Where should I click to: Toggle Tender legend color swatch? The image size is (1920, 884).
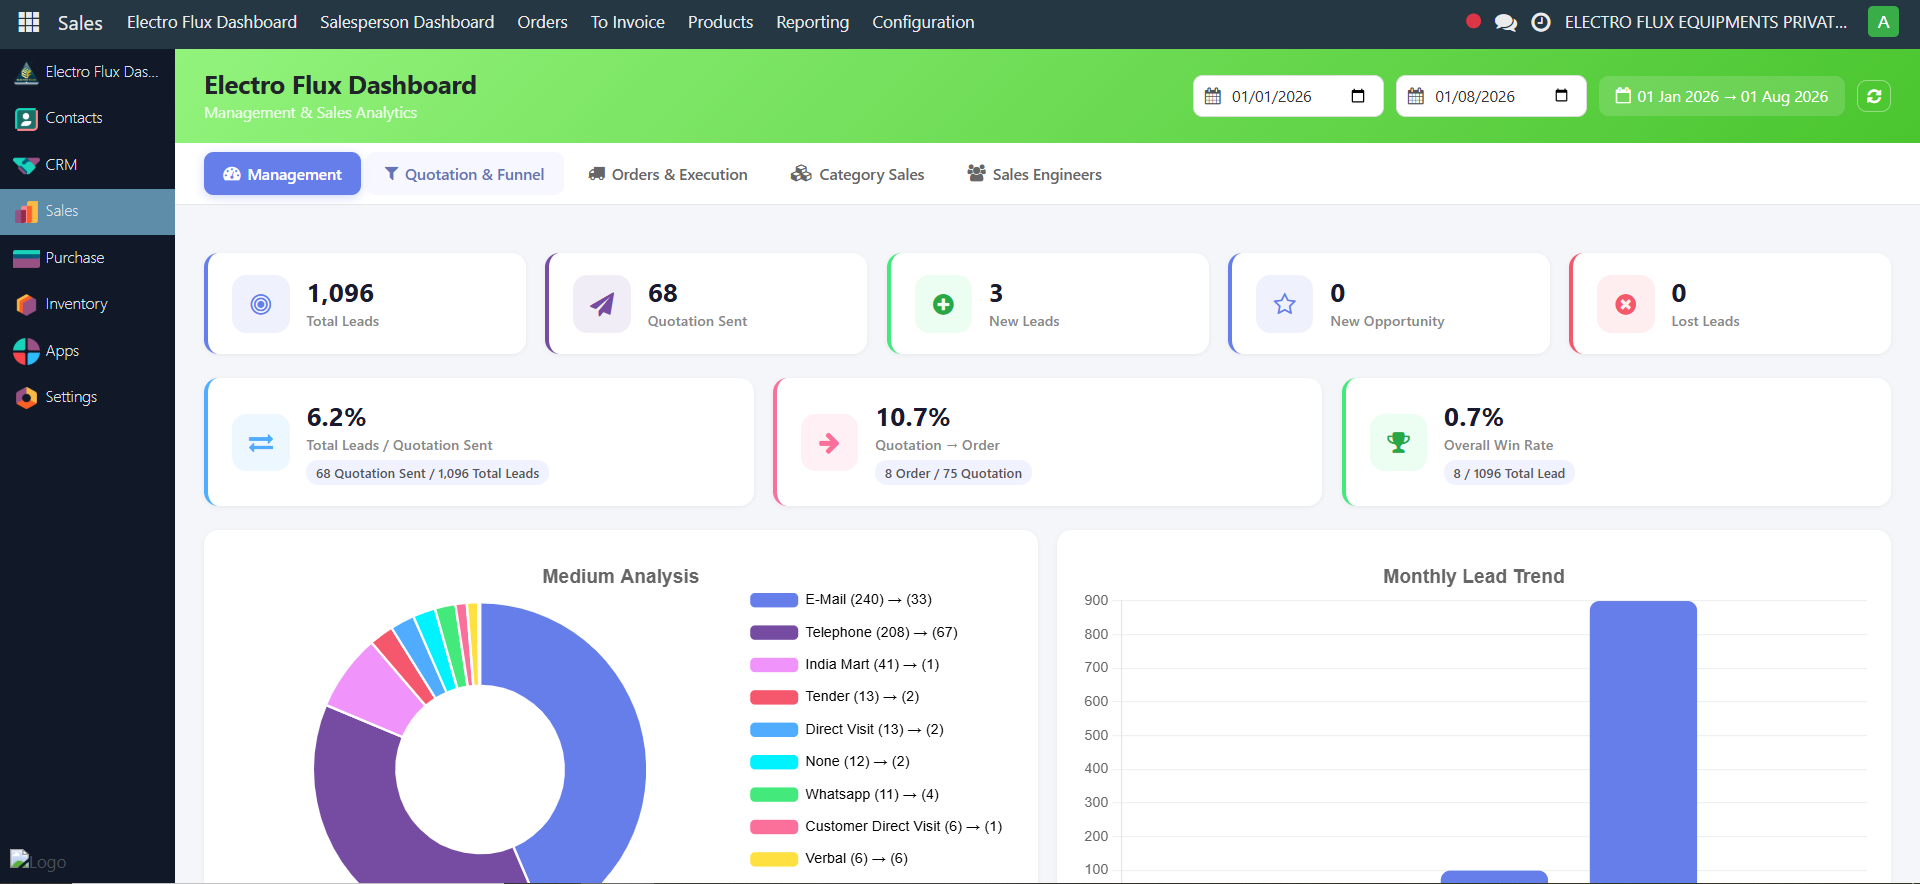[x=774, y=697]
